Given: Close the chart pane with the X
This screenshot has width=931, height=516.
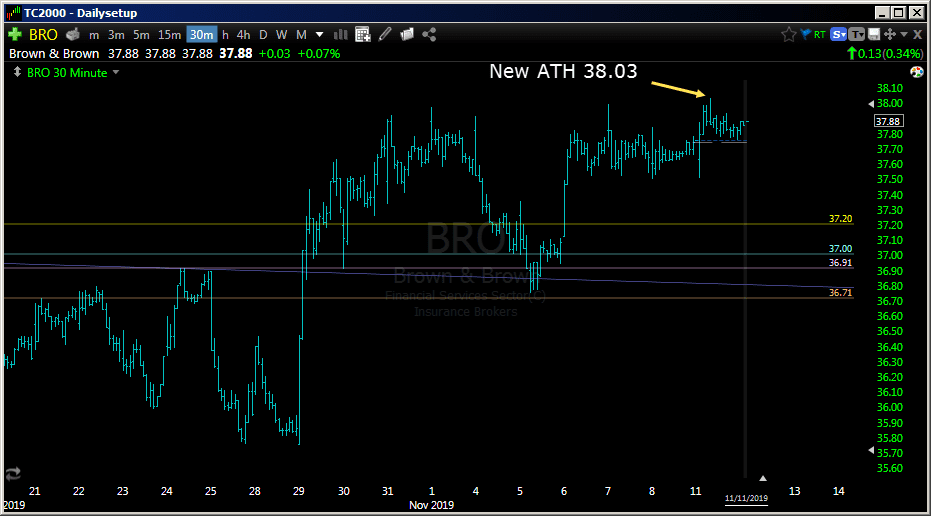Looking at the screenshot, I should 917,35.
